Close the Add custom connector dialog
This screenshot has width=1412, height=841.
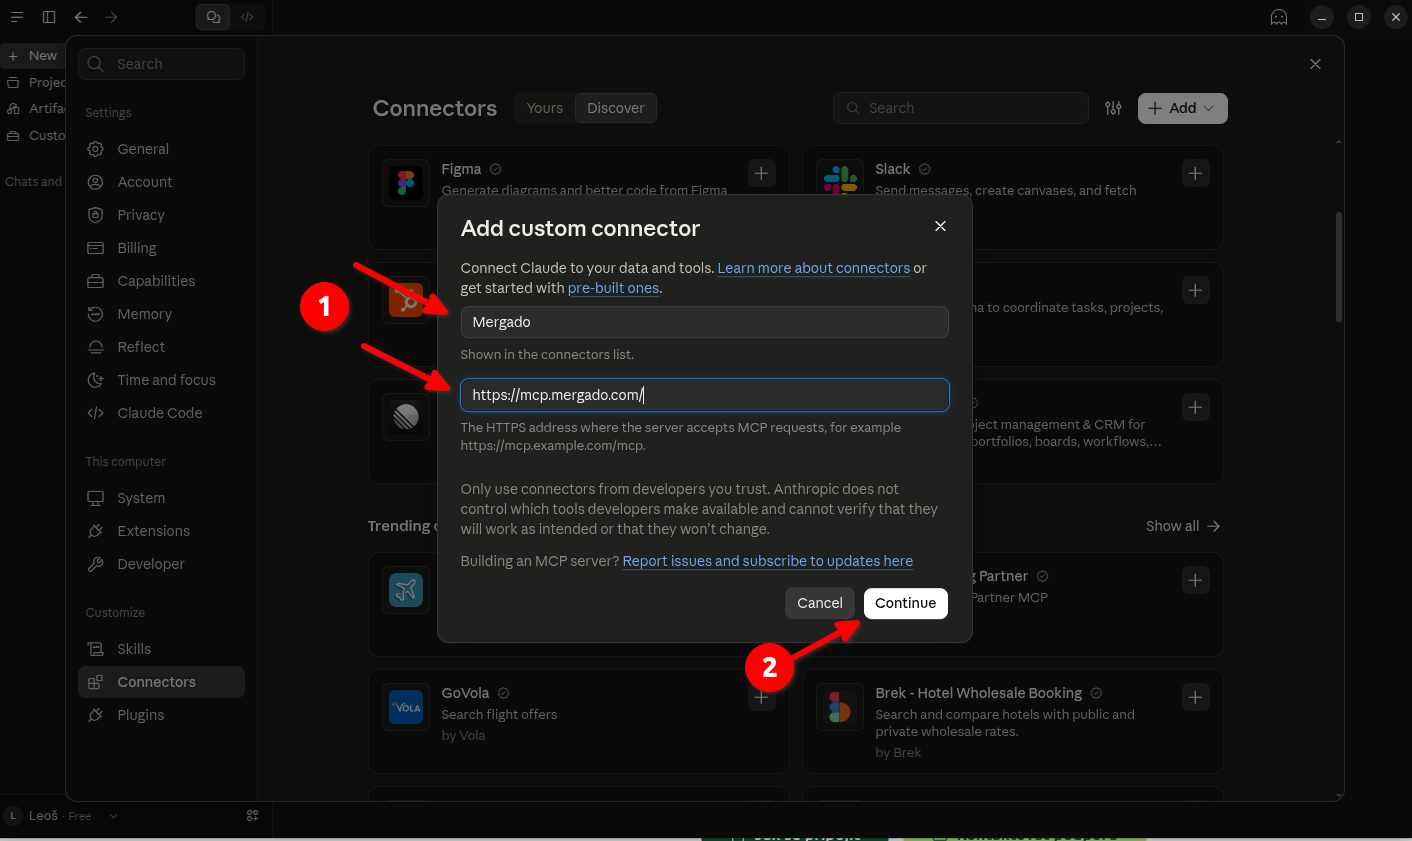pos(940,226)
